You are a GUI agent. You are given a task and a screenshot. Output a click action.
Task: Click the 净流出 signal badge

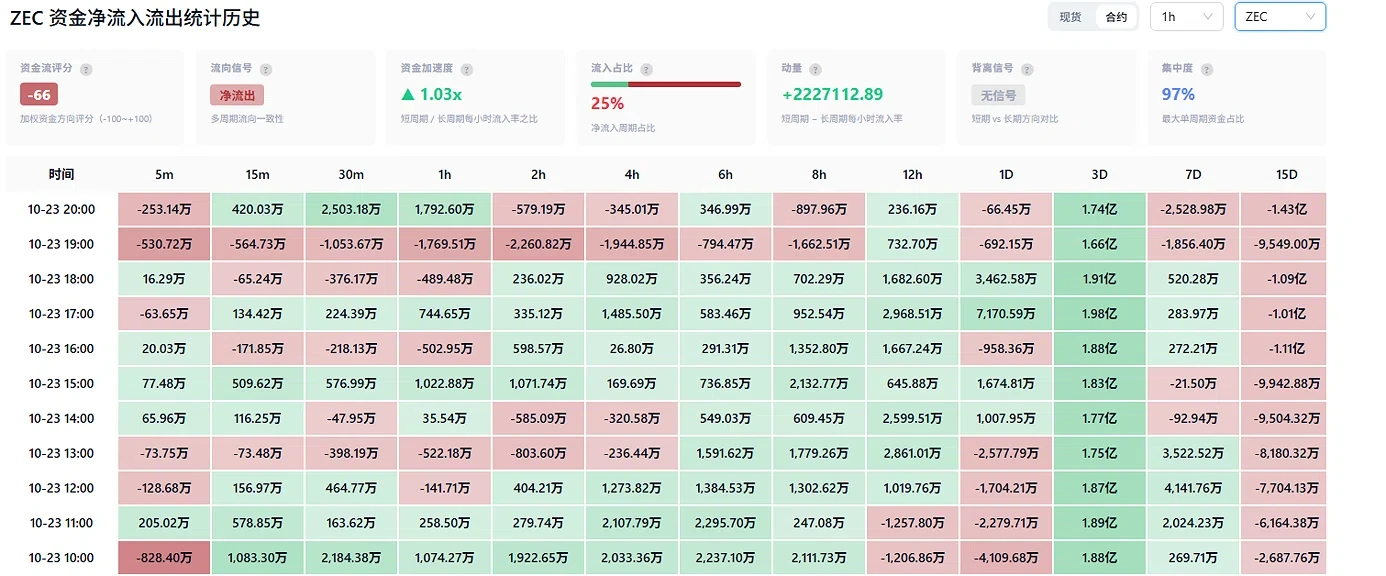[237, 95]
